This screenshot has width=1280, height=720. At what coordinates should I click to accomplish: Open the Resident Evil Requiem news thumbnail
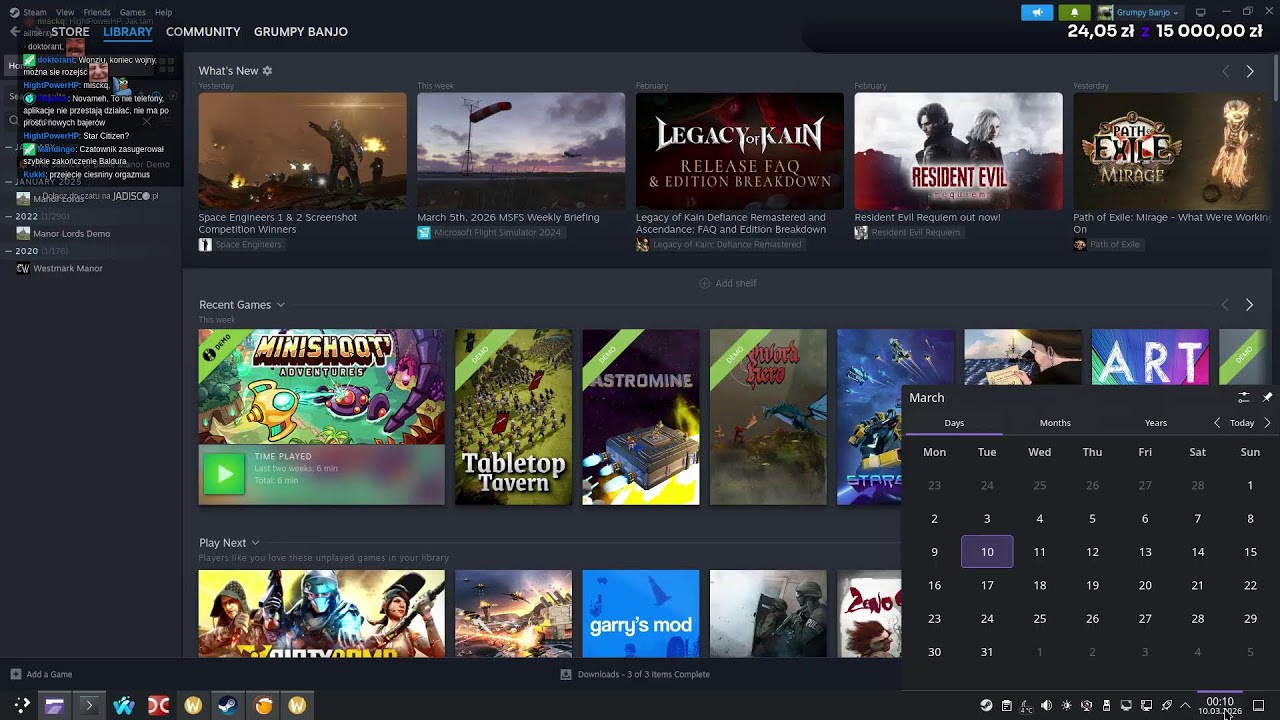[x=958, y=151]
